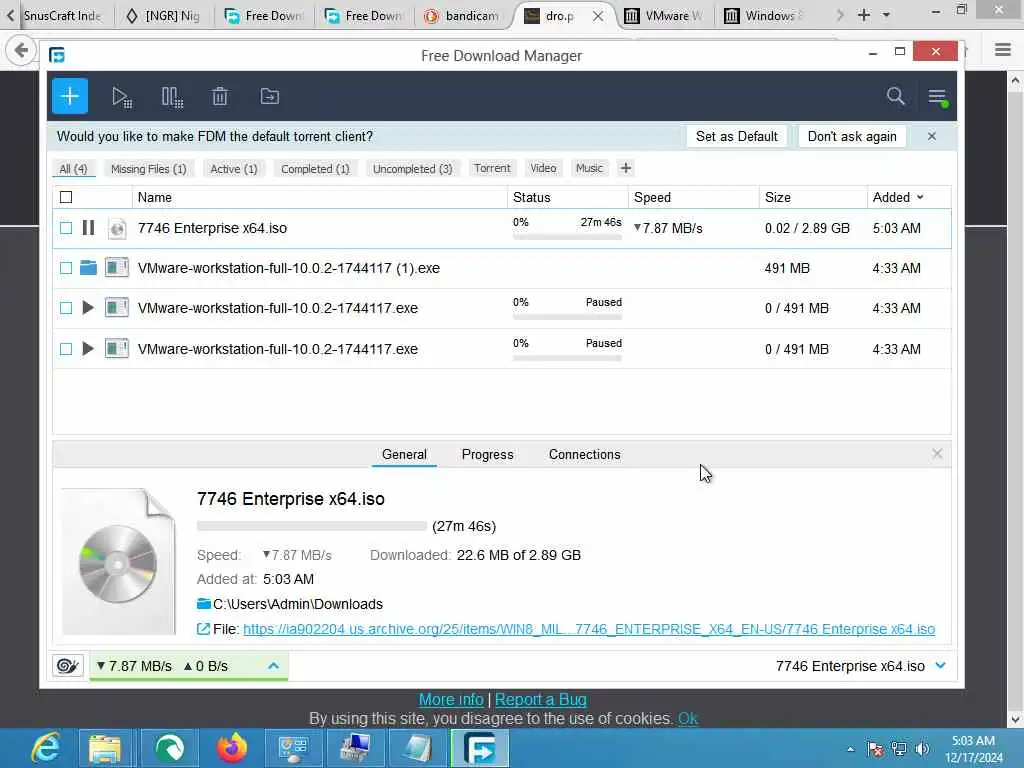
Task: Close the details panel with its X
Action: coord(937,454)
